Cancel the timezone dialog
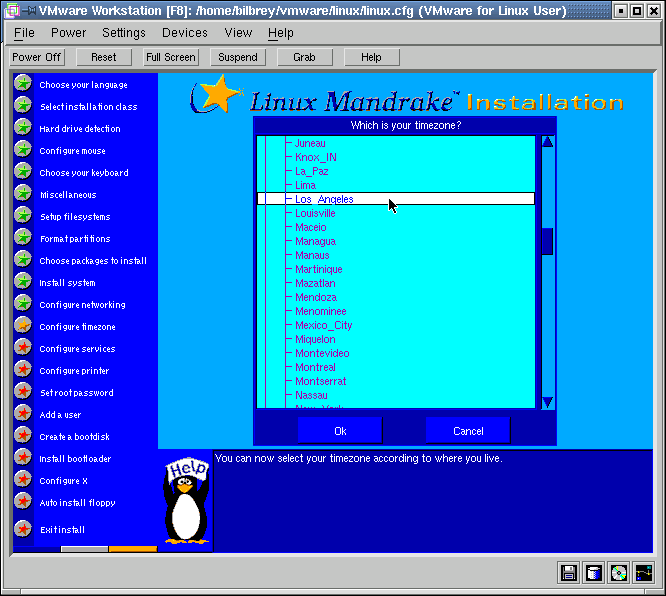The height and width of the screenshot is (596, 666). (x=468, y=431)
